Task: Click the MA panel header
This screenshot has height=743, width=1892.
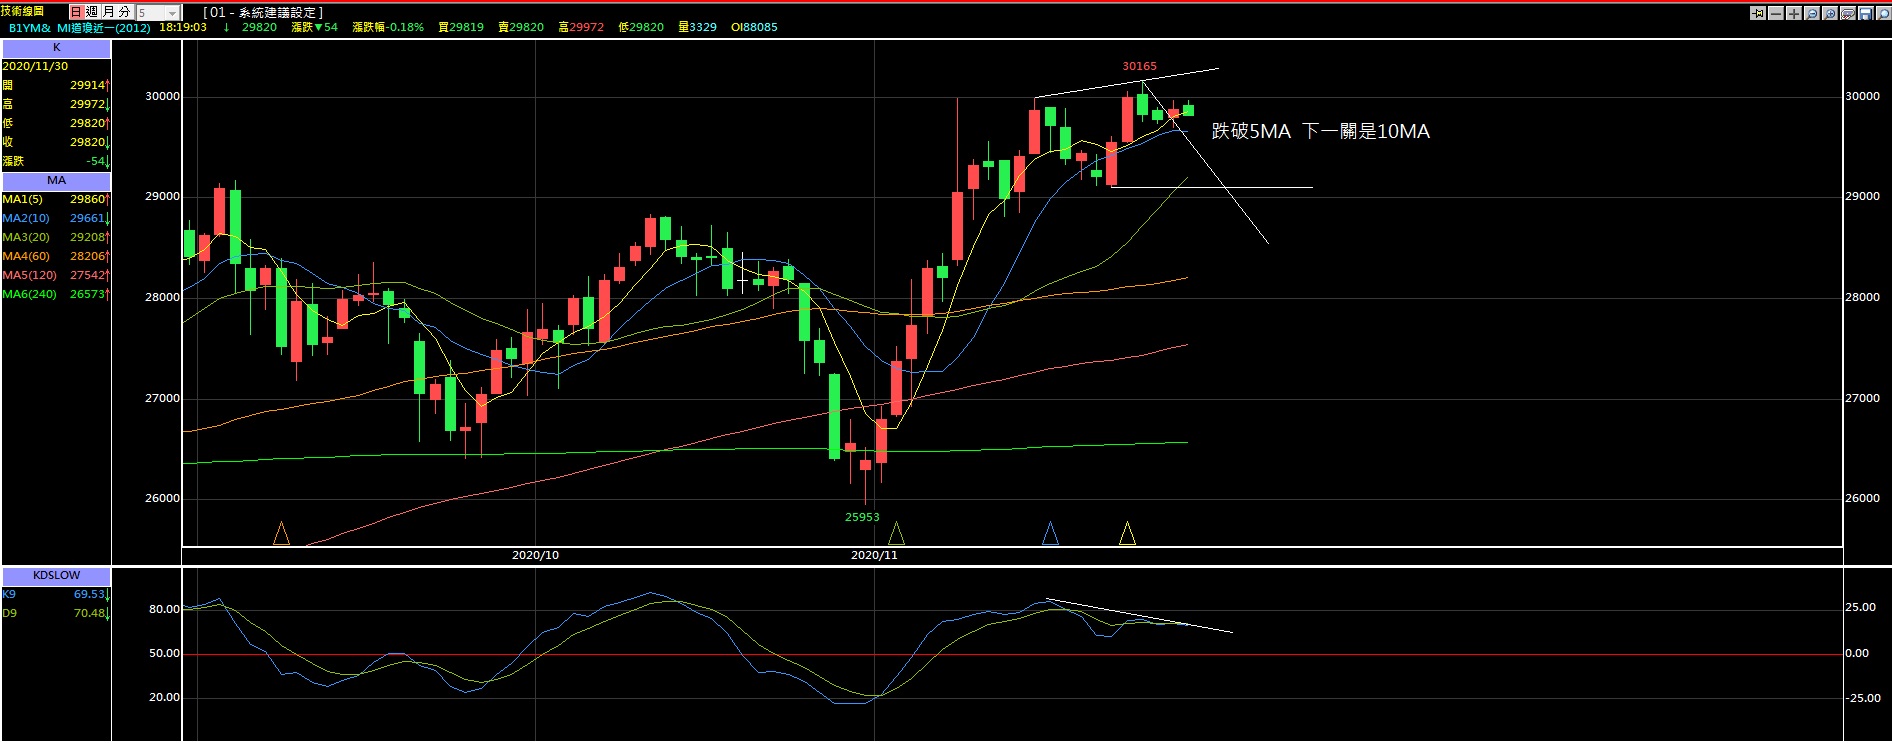Action: (56, 181)
